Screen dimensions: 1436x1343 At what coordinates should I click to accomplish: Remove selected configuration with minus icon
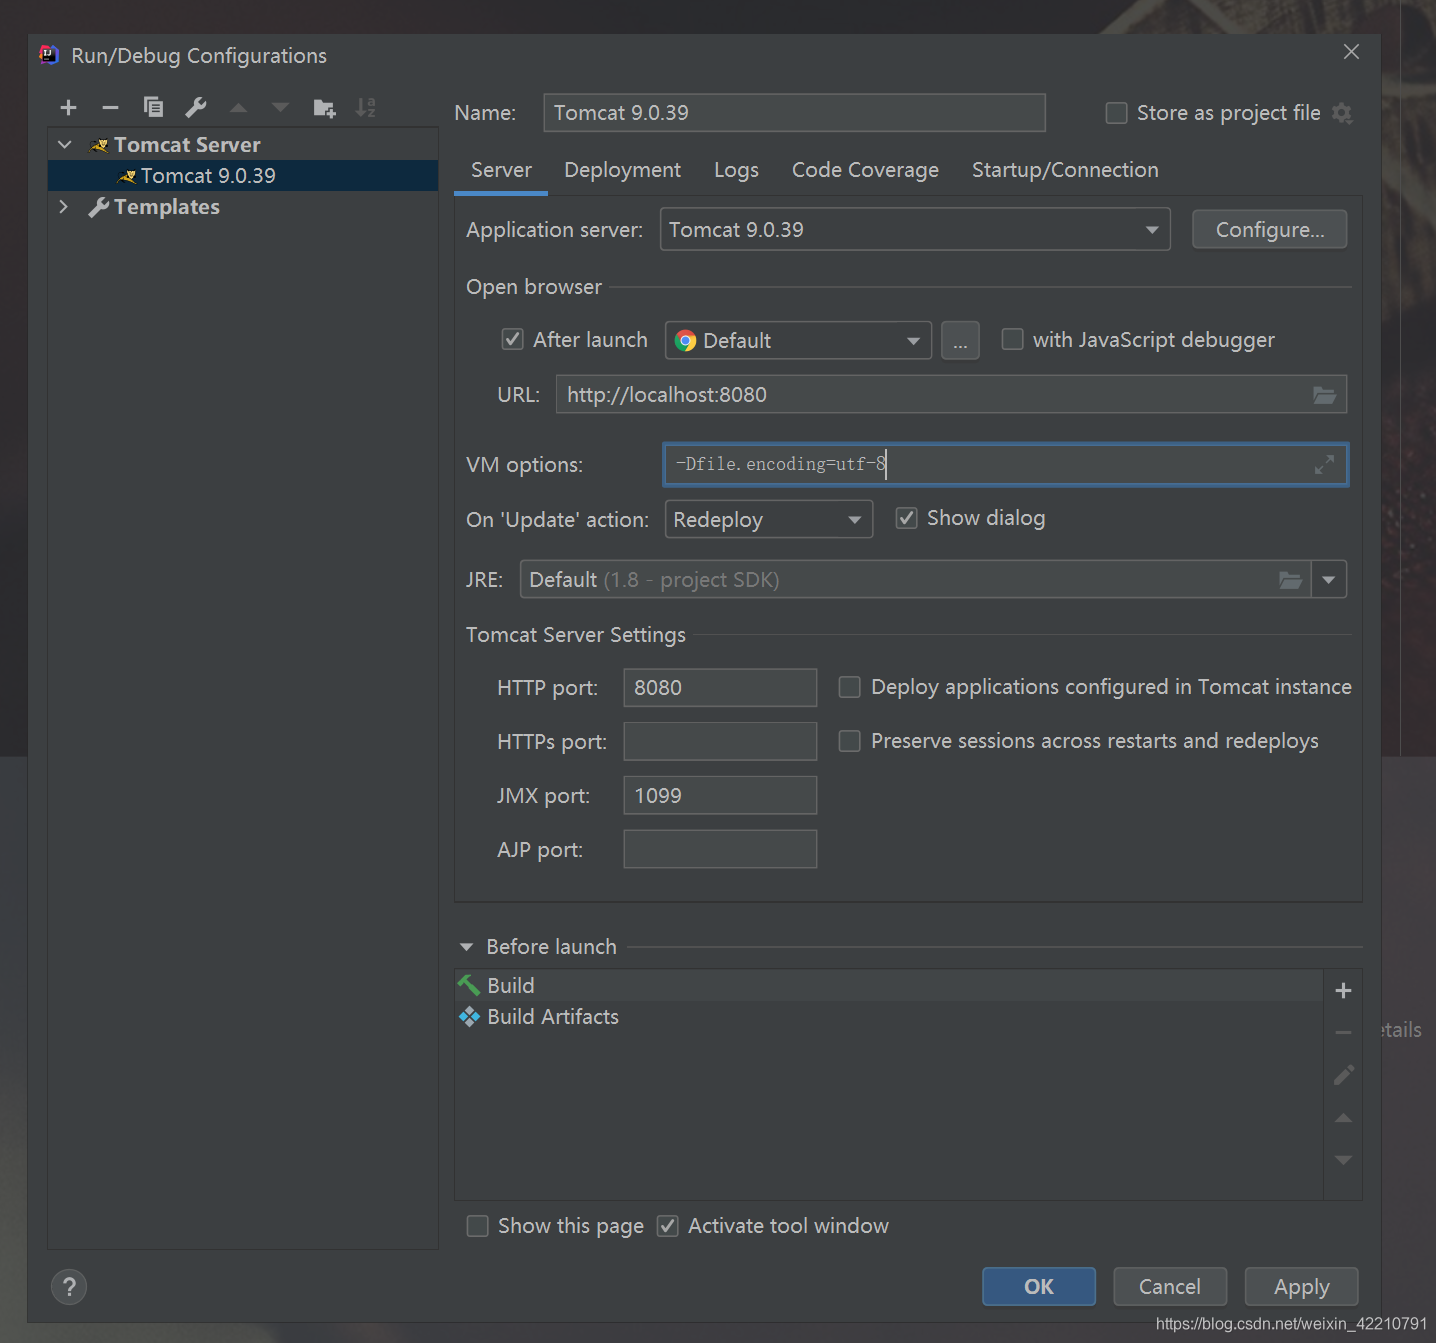tap(110, 107)
